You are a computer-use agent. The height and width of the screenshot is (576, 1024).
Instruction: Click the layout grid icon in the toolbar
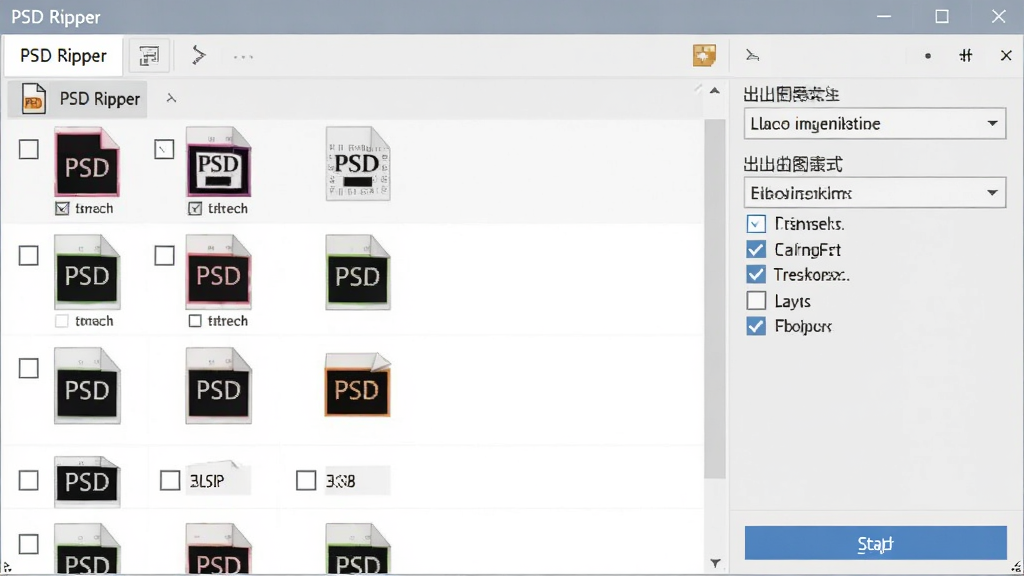(x=150, y=56)
